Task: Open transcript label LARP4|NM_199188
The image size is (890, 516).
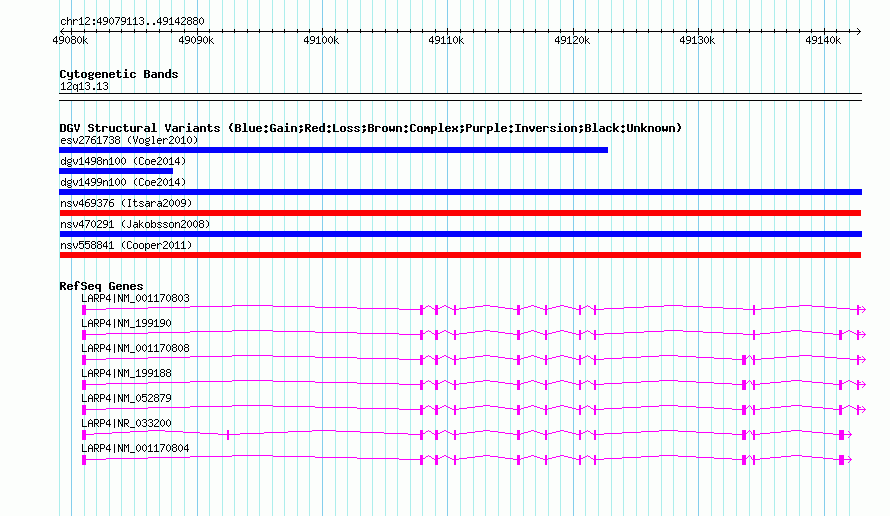Action: tap(126, 373)
